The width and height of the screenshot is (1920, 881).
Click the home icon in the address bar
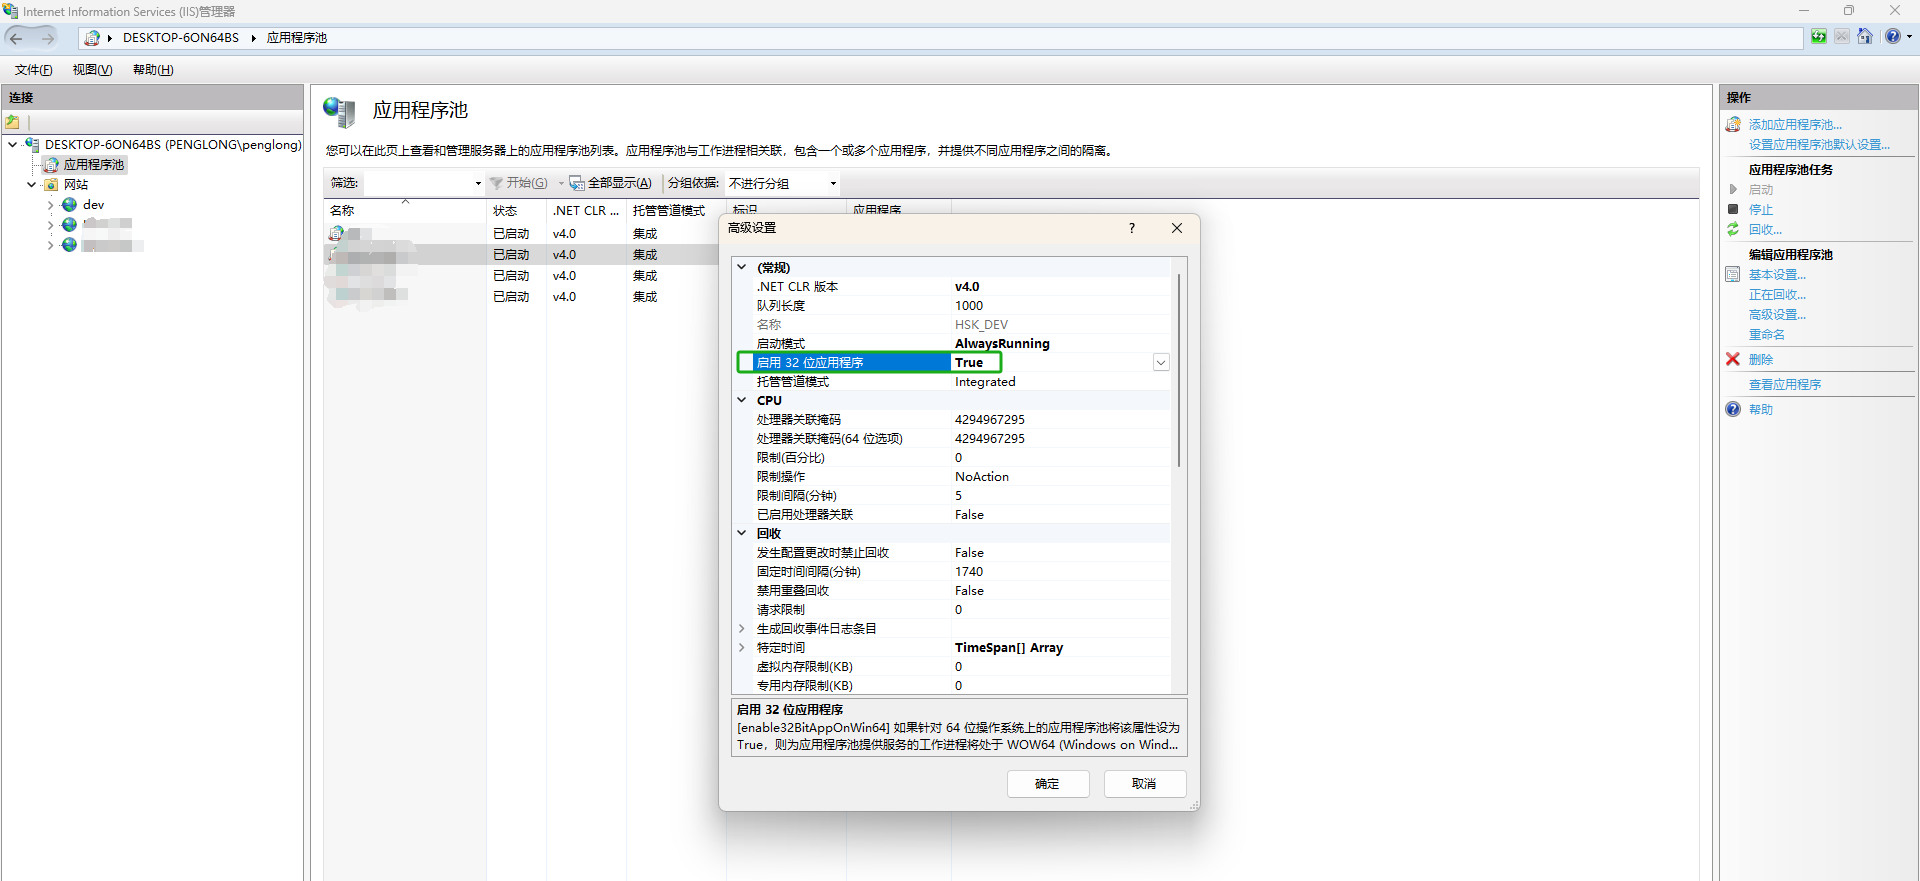1865,37
